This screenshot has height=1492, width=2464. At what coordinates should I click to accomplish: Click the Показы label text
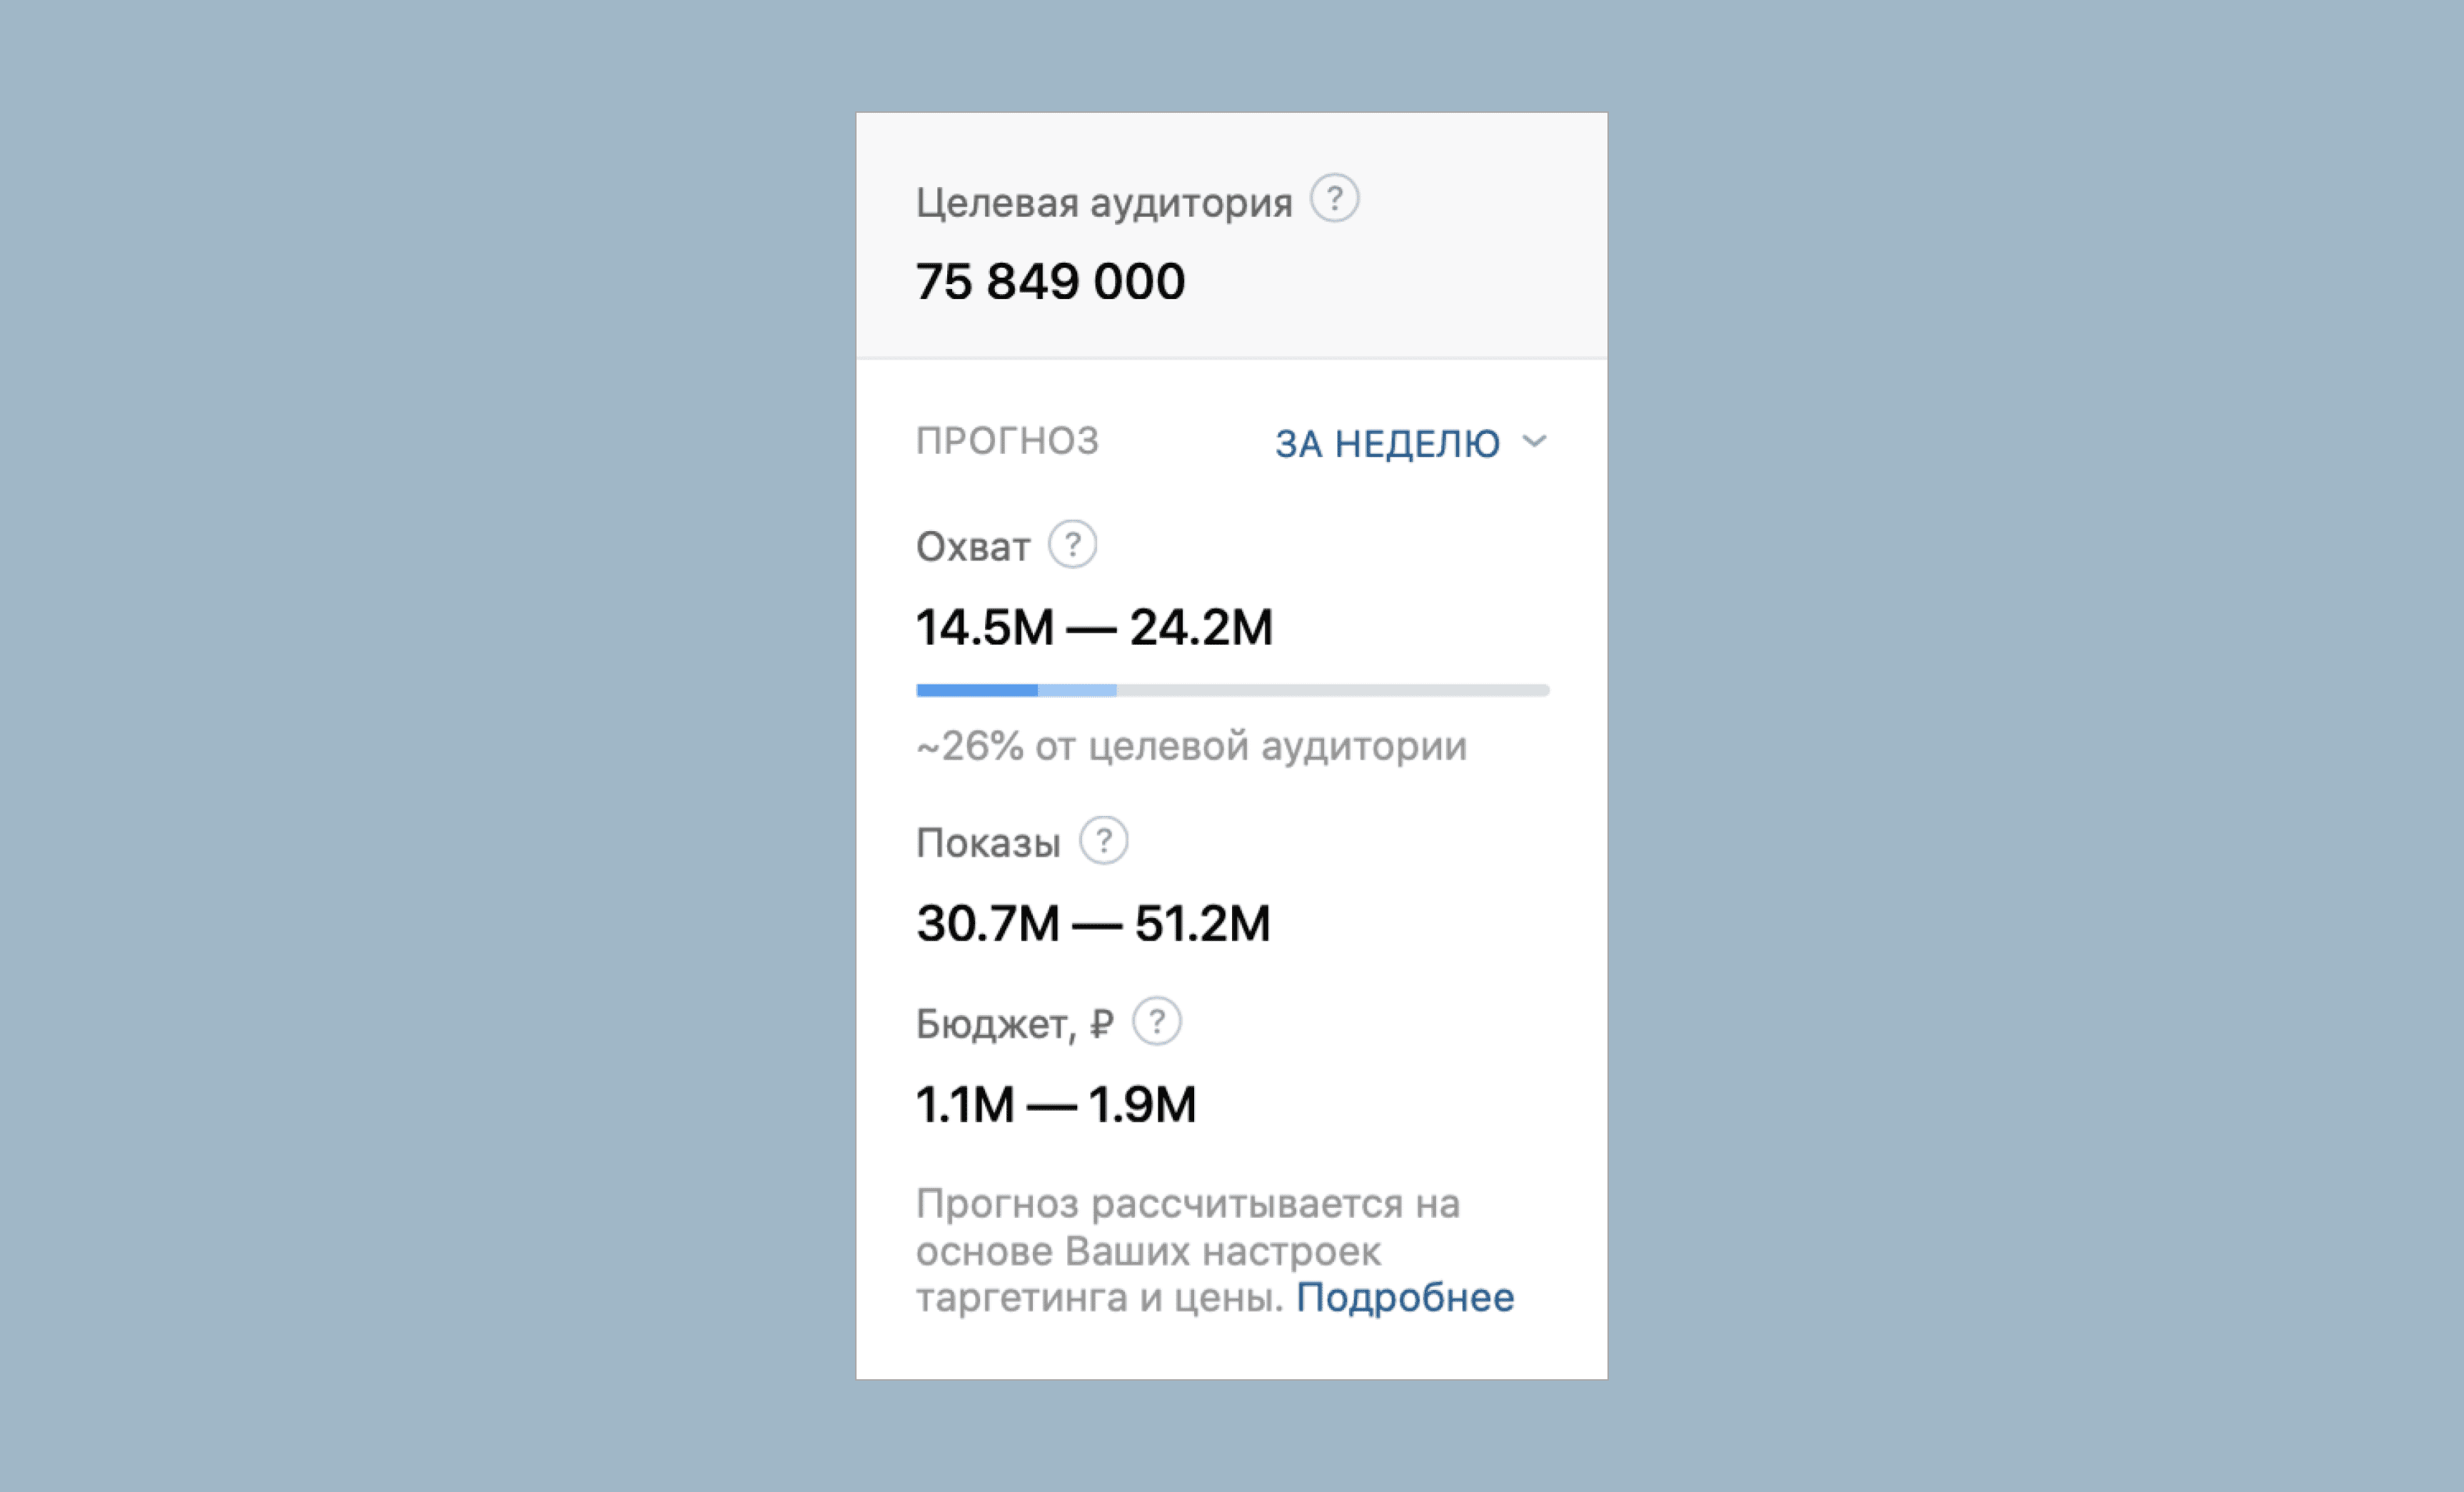988,843
